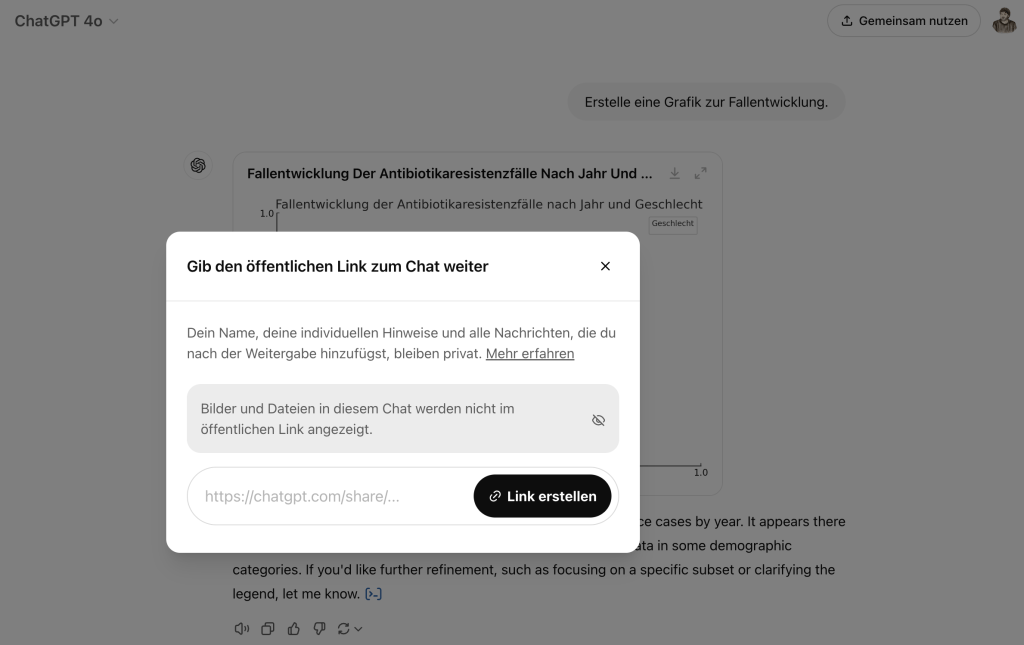
Task: Open the code analysis view icon
Action: point(373,593)
